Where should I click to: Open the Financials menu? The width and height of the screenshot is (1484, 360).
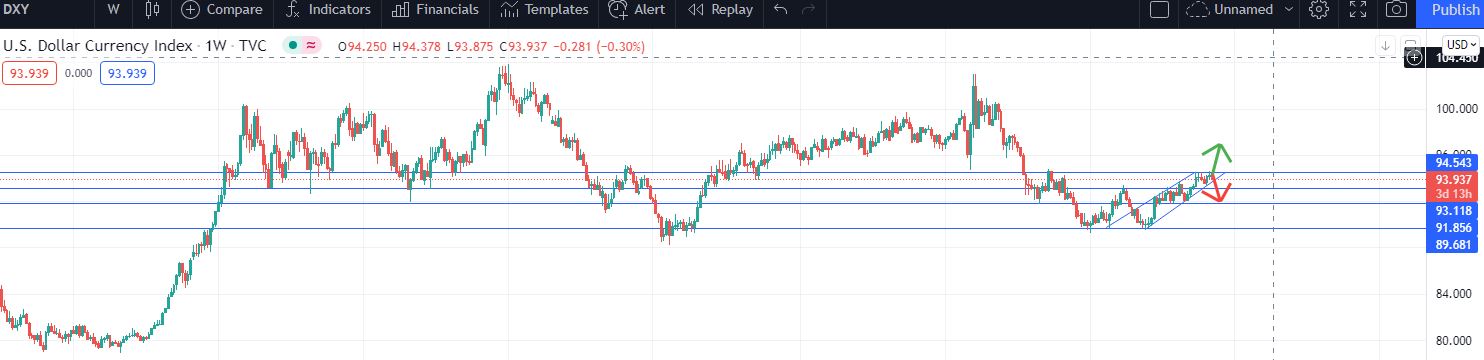[x=435, y=10]
